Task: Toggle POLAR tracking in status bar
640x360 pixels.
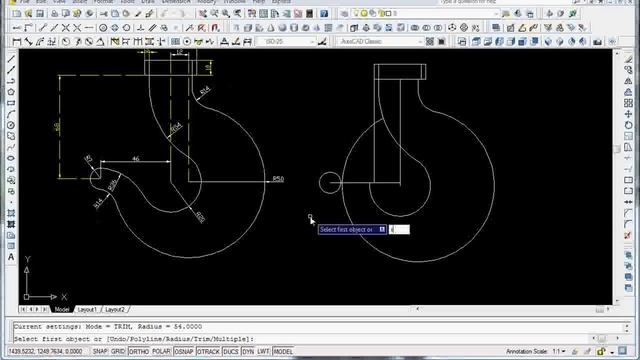Action: [x=161, y=351]
